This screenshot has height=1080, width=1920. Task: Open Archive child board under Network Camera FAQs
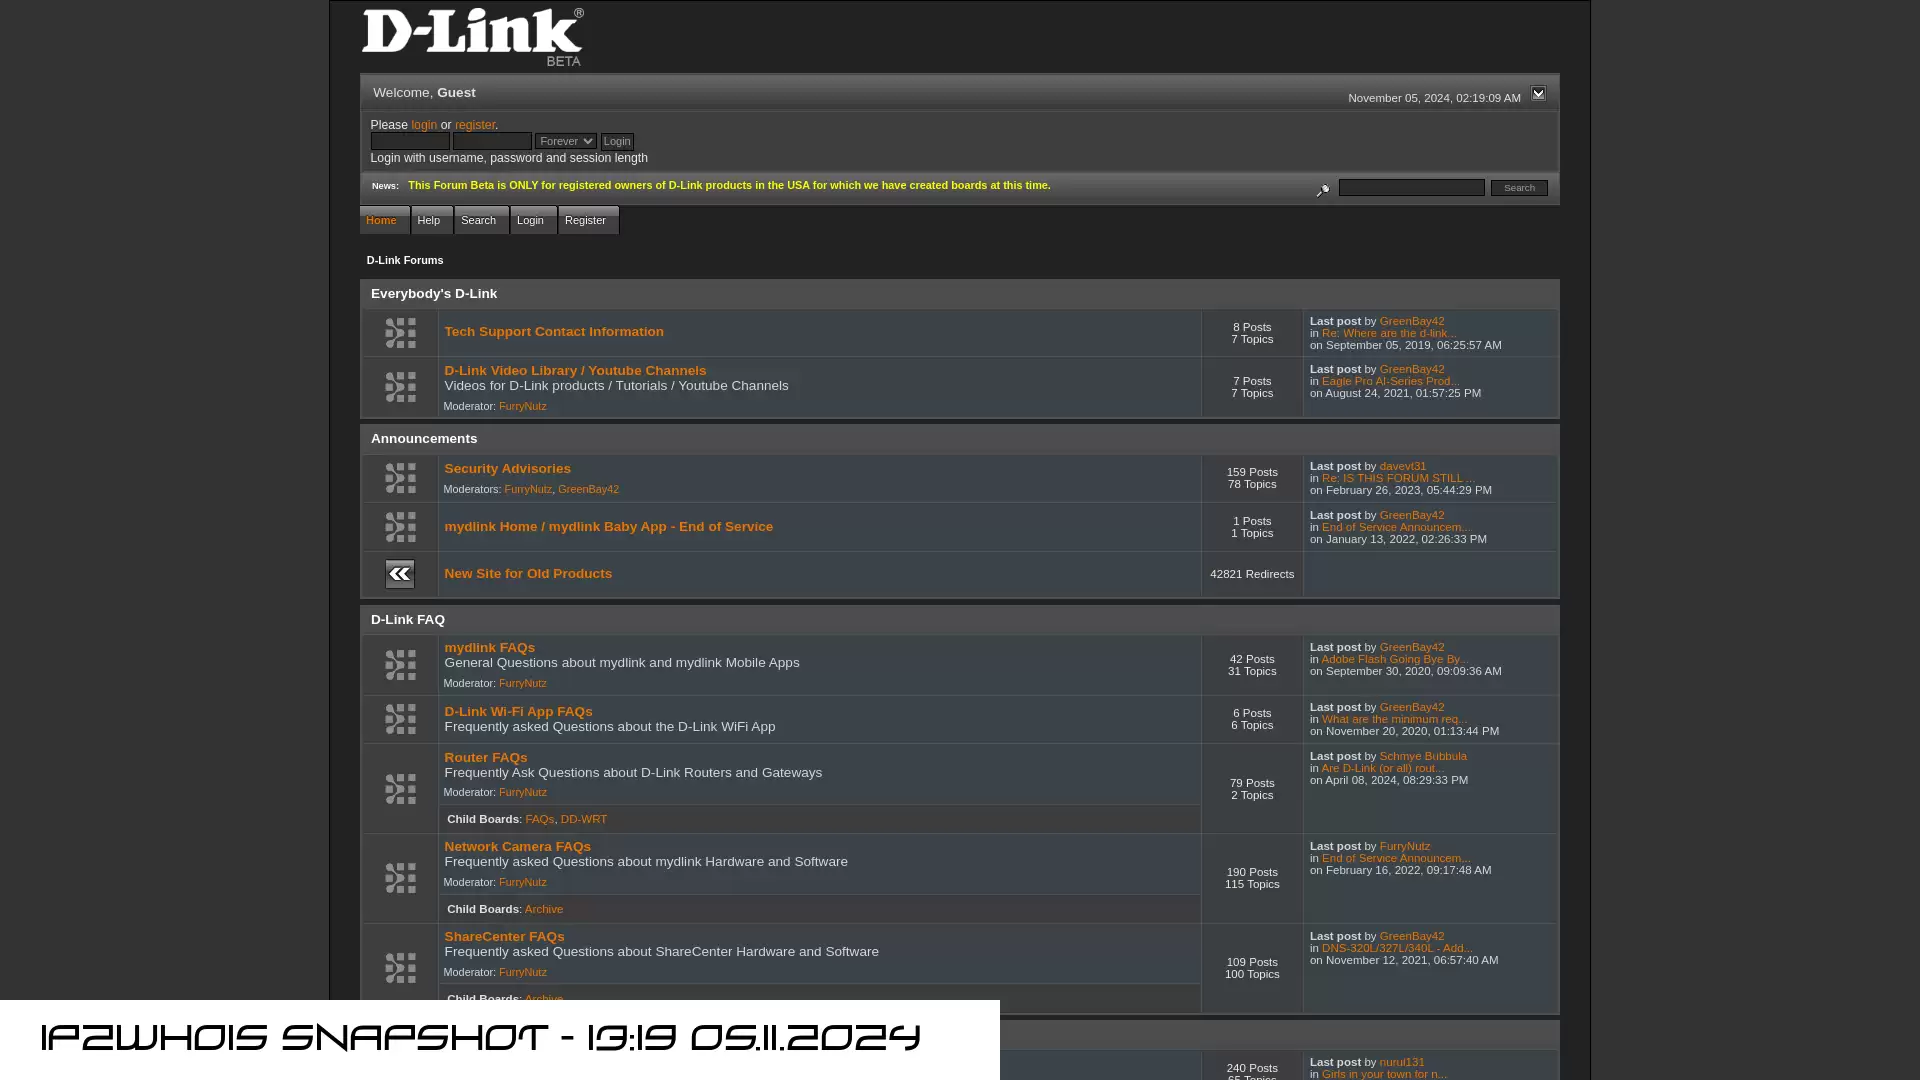click(x=544, y=909)
